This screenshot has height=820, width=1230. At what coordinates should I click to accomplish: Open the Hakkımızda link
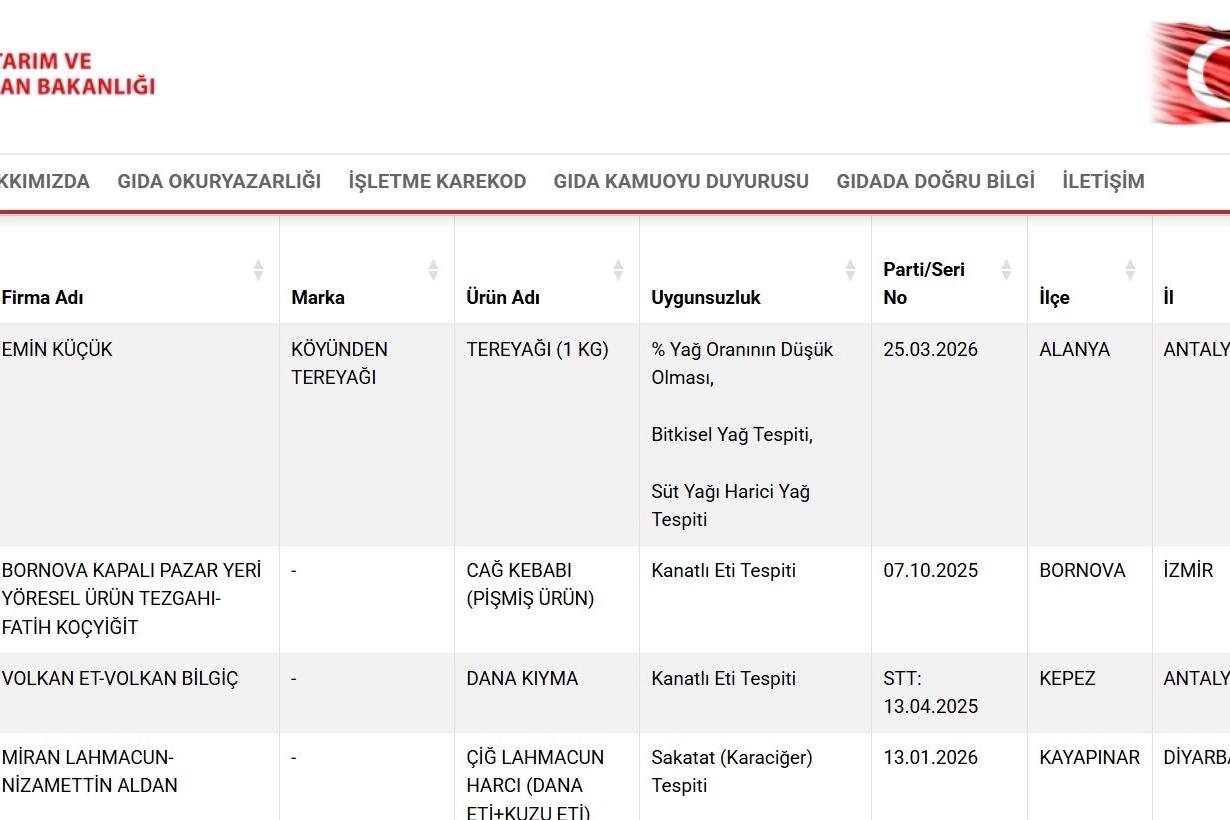click(44, 182)
